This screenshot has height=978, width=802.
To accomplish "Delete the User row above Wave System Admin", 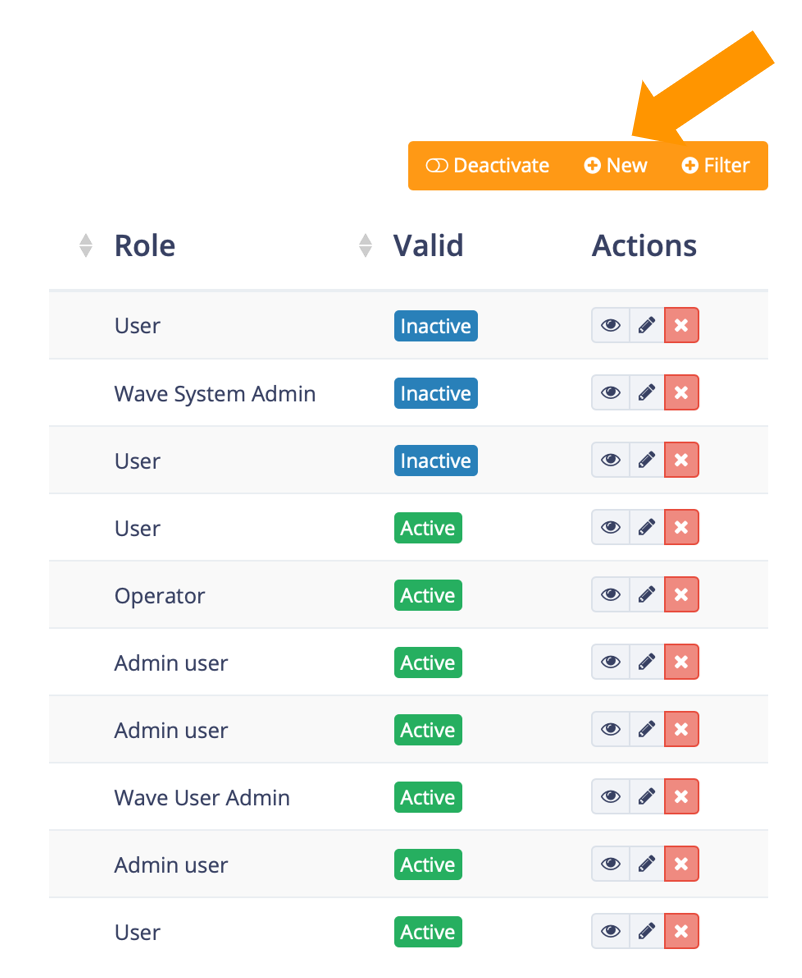I will click(681, 325).
